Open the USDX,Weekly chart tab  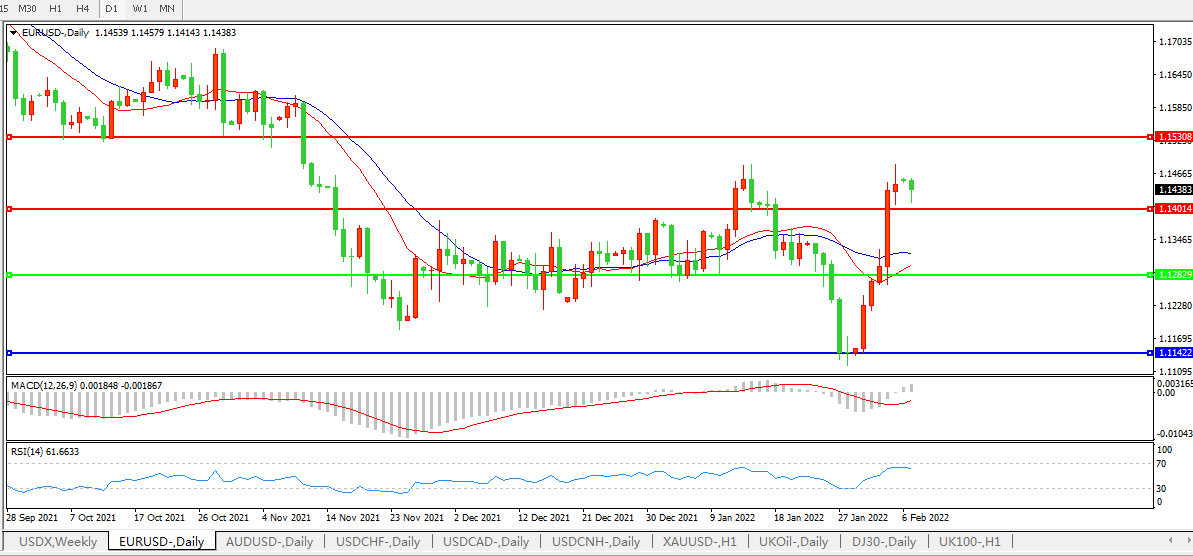[x=59, y=542]
